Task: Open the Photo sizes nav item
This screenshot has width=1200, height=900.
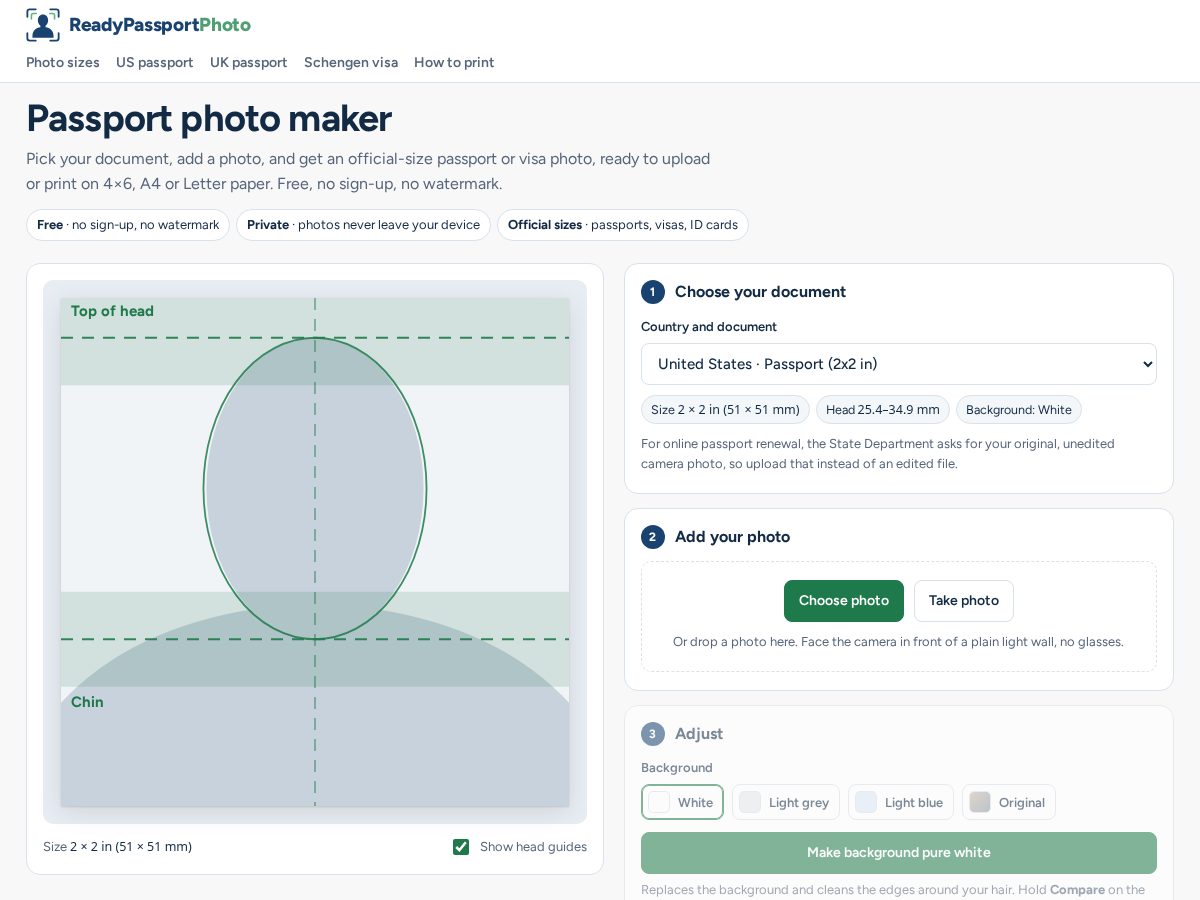Action: (63, 62)
